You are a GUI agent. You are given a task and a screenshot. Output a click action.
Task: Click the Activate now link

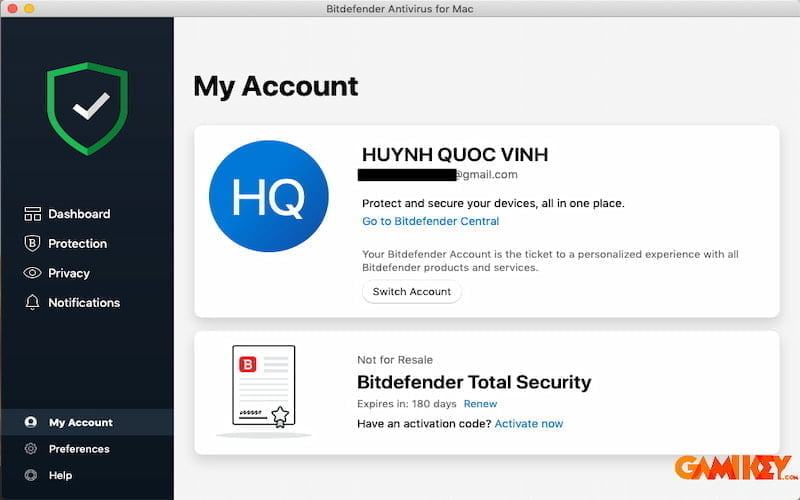click(x=529, y=423)
